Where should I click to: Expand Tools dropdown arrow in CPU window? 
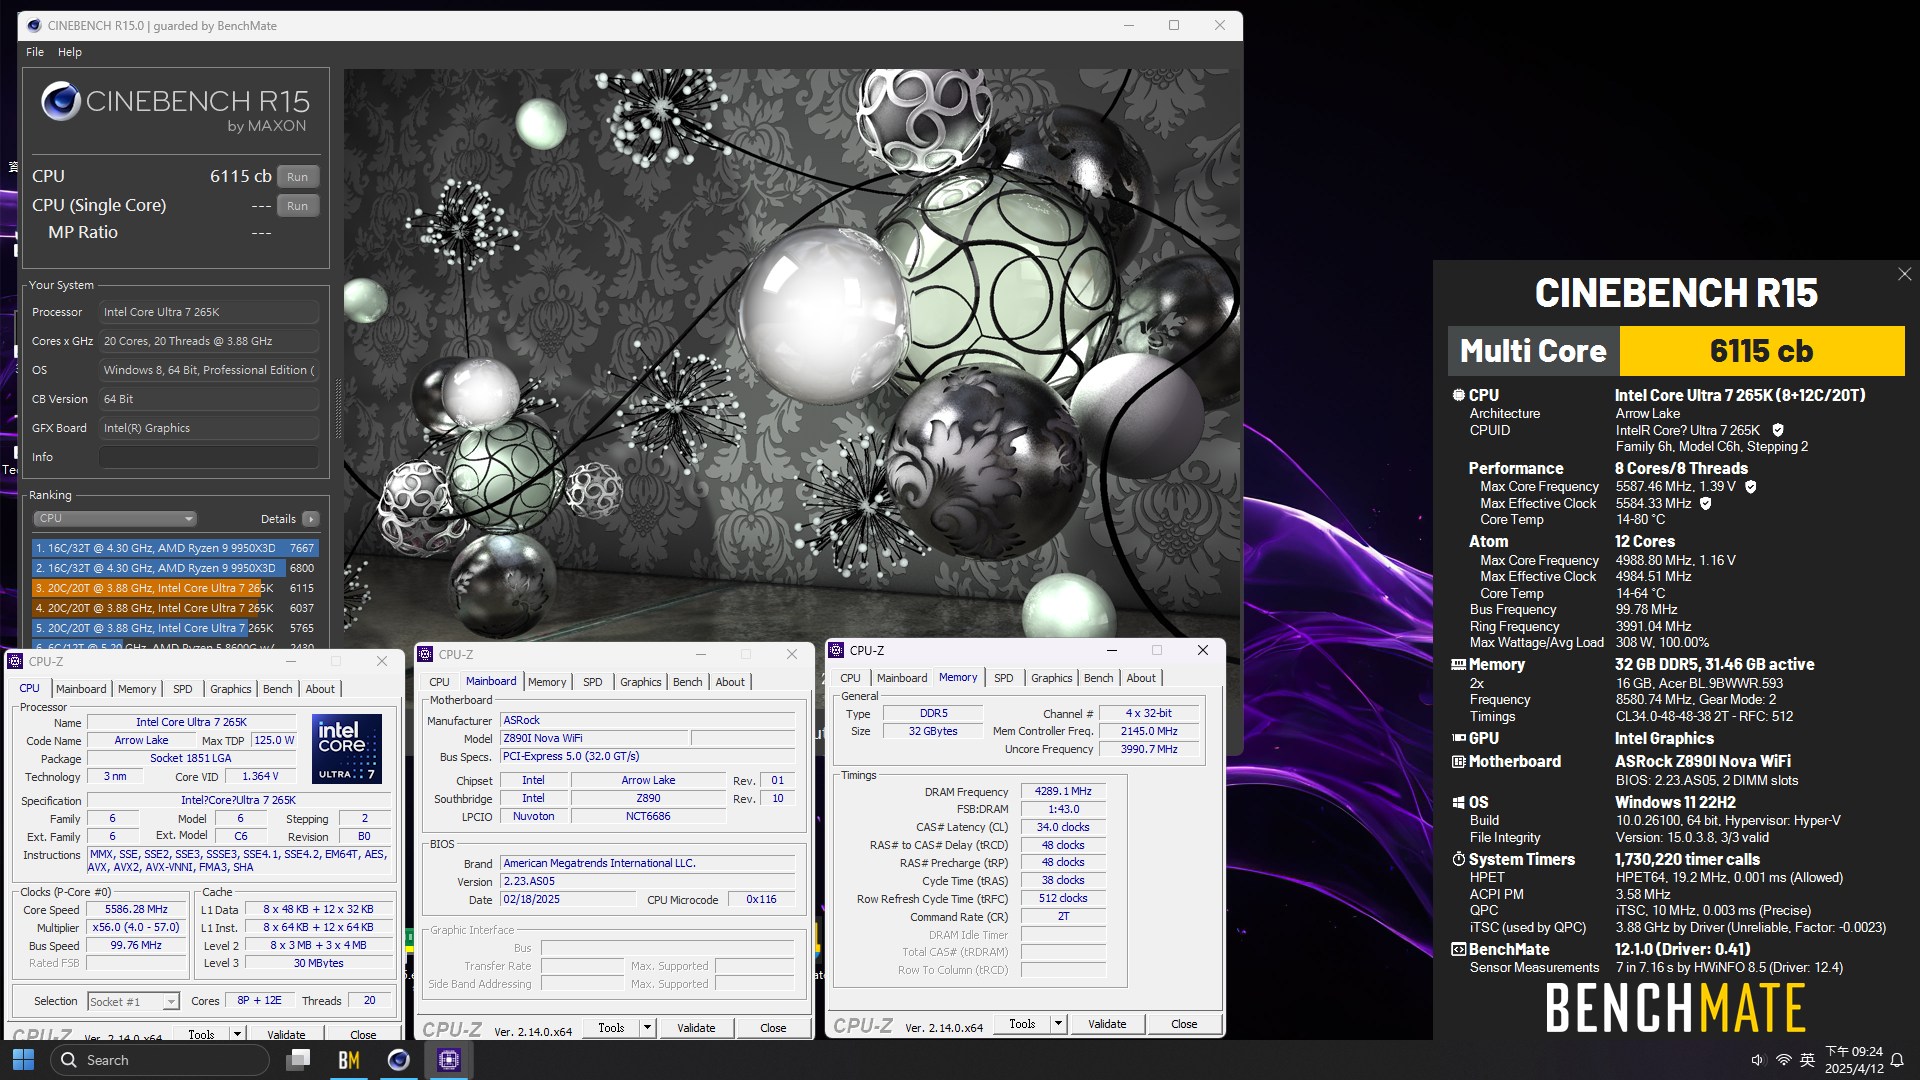pos(237,1034)
